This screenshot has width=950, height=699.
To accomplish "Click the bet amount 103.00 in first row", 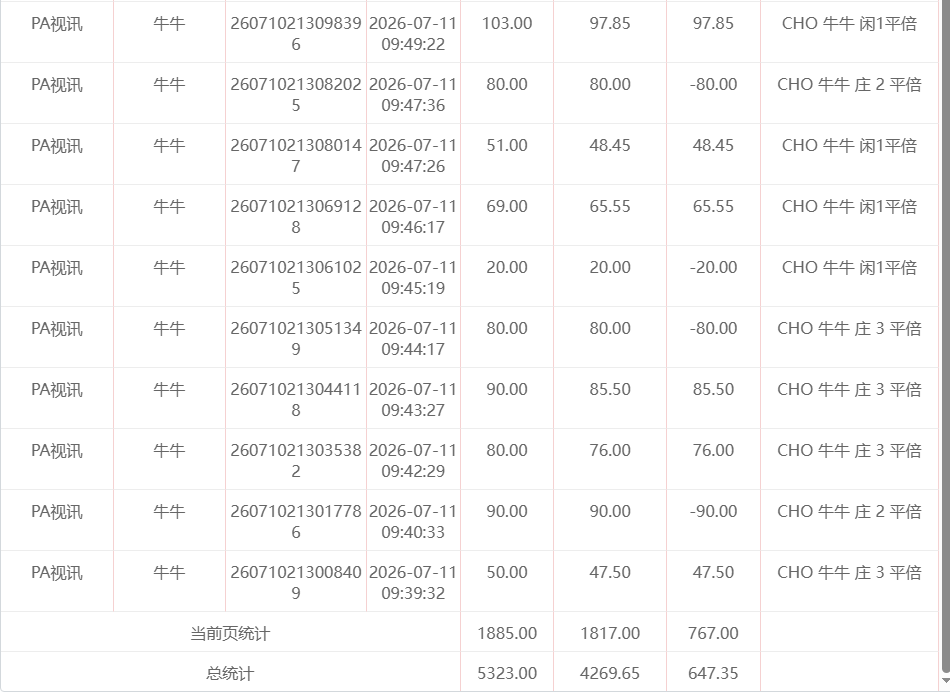I will click(x=507, y=24).
